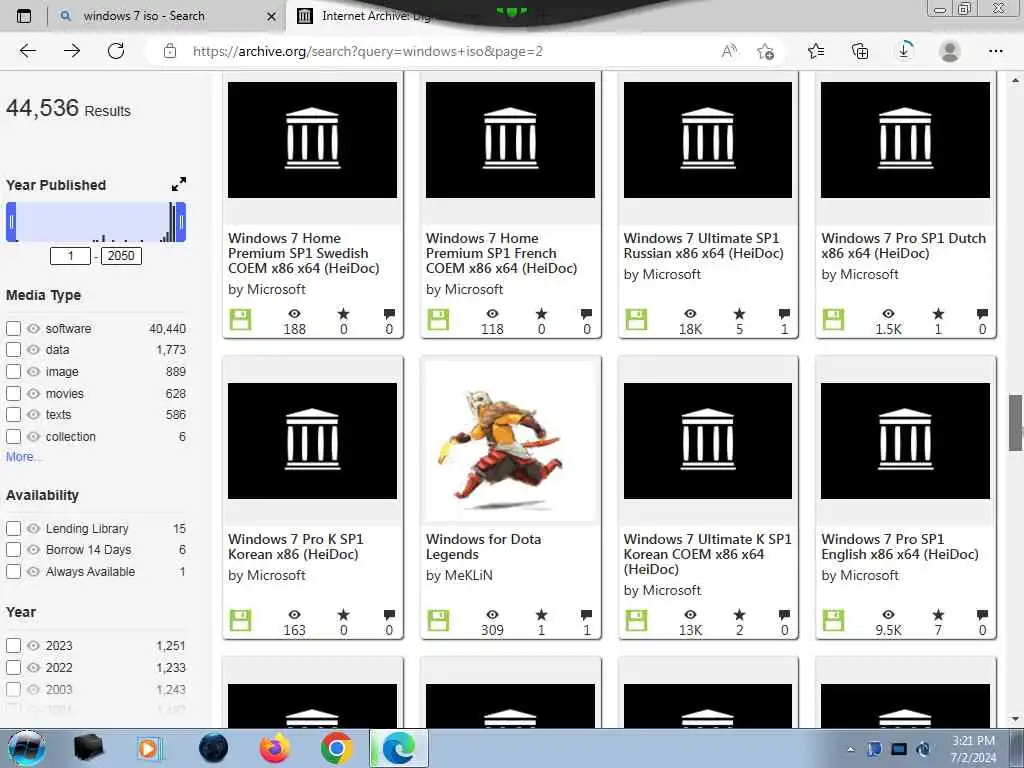Check the texts media type box
This screenshot has width=1024, height=768.
(x=13, y=415)
